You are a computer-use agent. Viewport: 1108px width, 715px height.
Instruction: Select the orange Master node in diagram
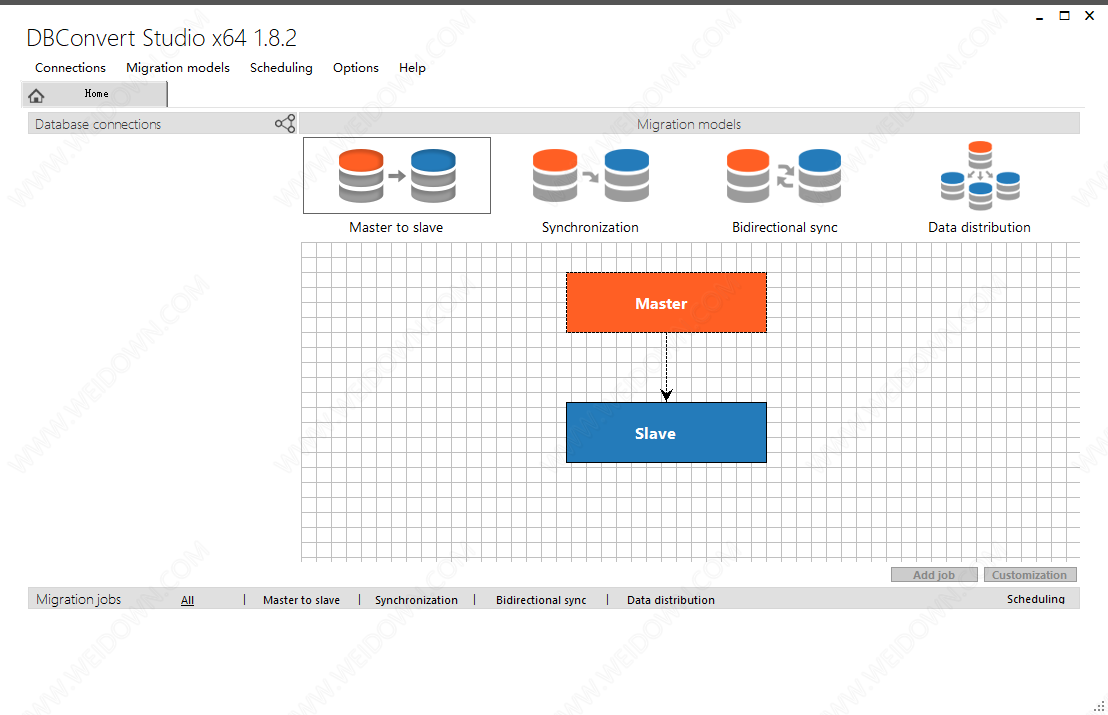[x=666, y=302]
